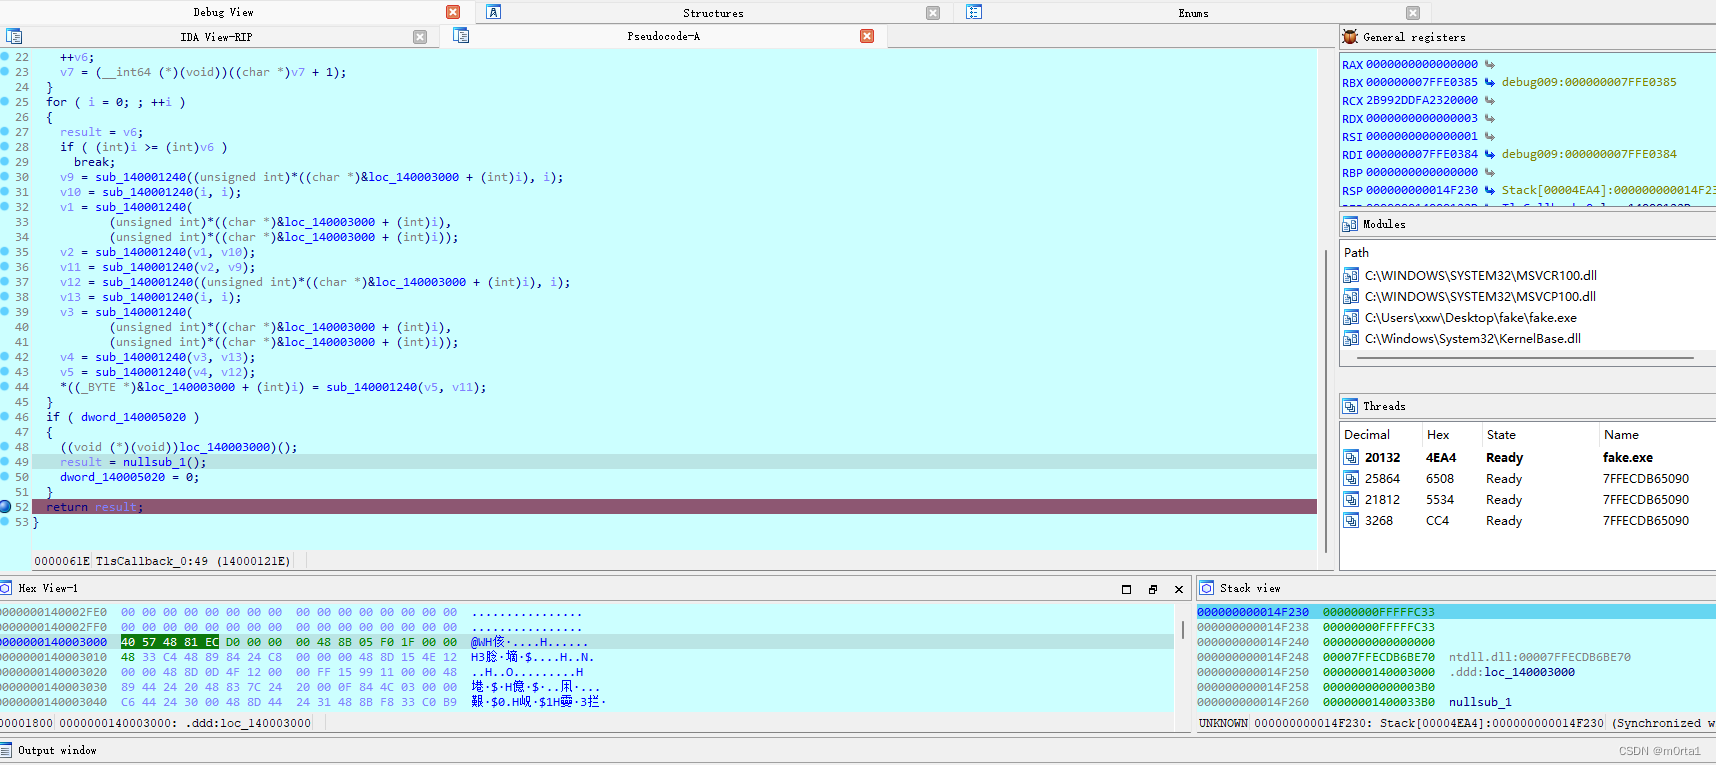
Task: Click the Stack view panel icon
Action: (x=1207, y=588)
